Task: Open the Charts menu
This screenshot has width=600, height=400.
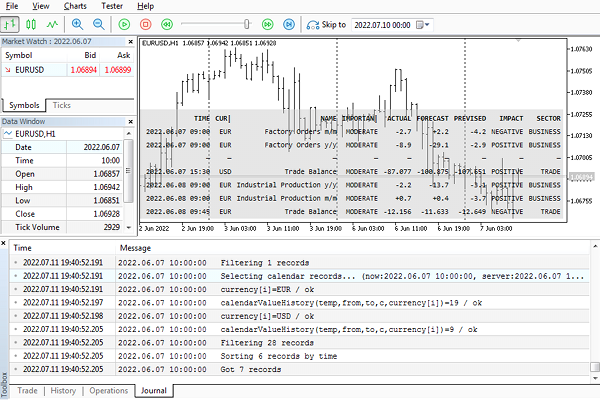Action: tap(75, 6)
